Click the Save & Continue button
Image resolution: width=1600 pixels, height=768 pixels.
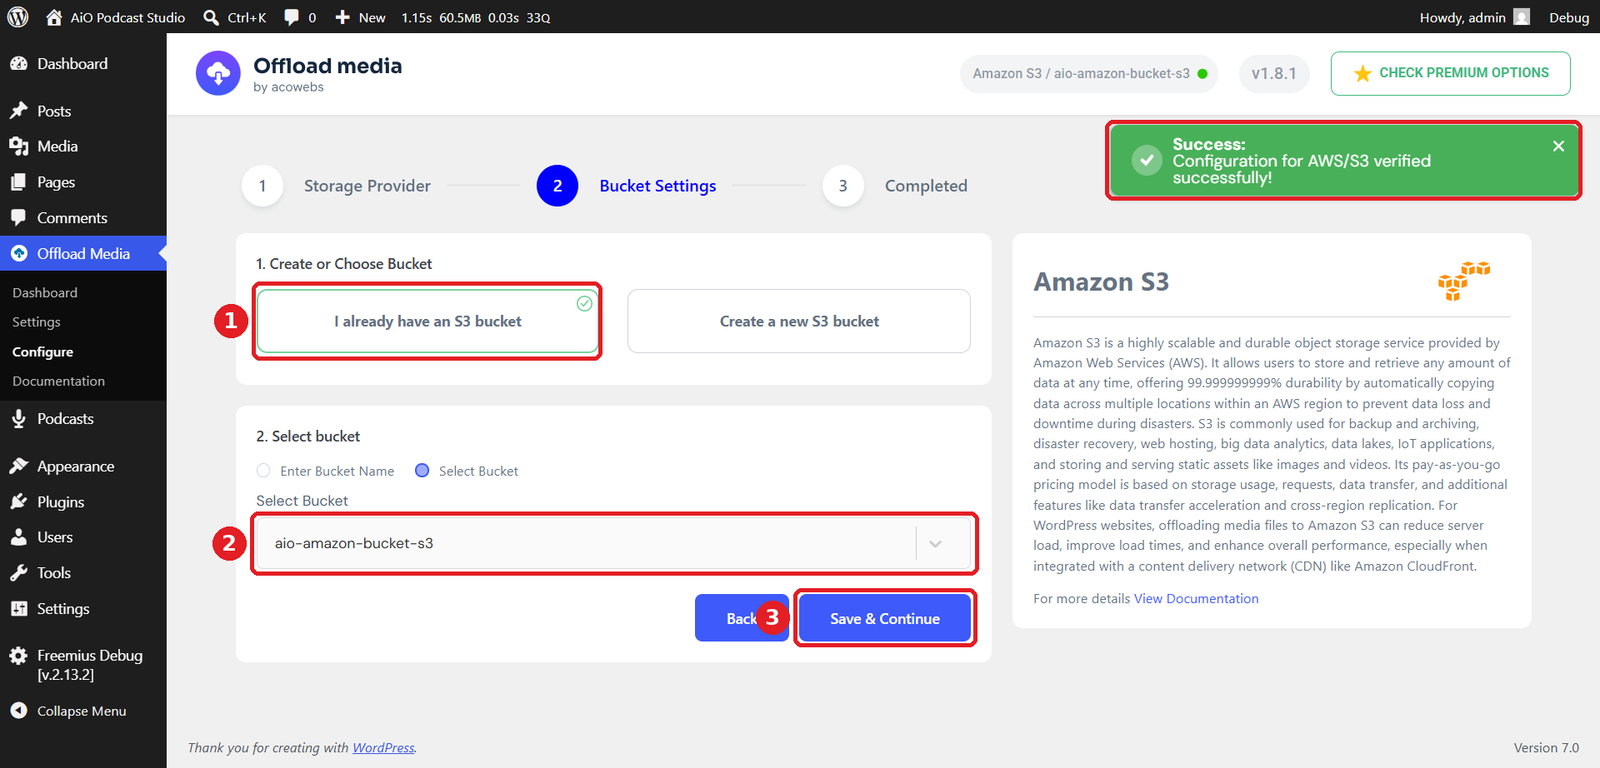point(885,619)
